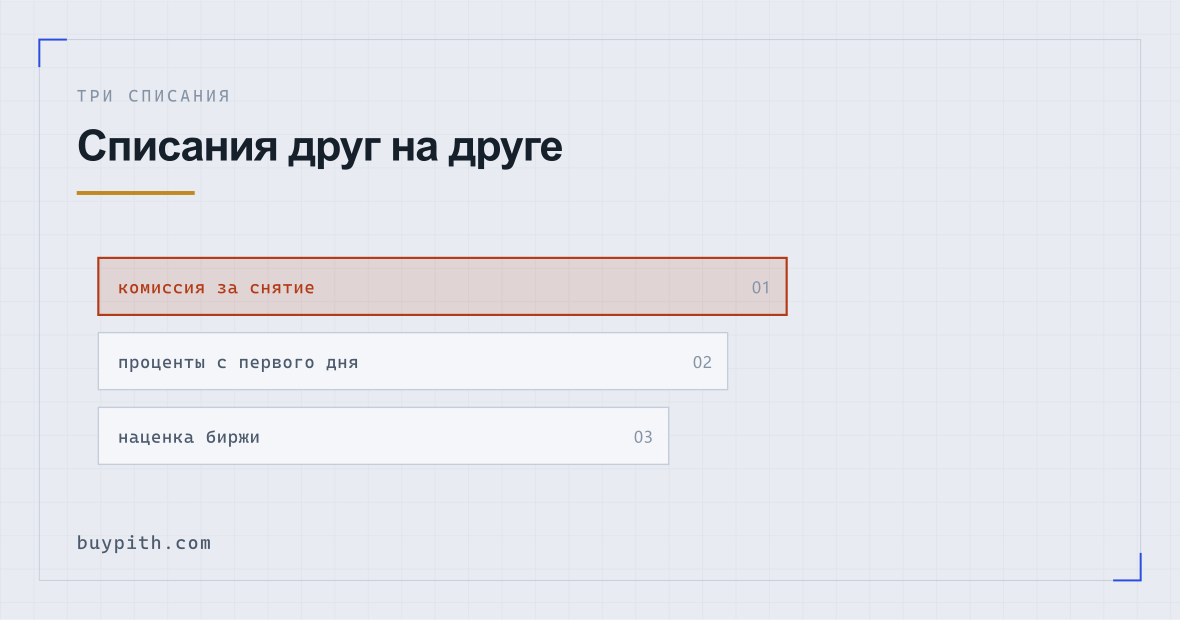
Task: Click the 'ТРИ СПИСАНИЯ' overline label
Action: (x=154, y=96)
